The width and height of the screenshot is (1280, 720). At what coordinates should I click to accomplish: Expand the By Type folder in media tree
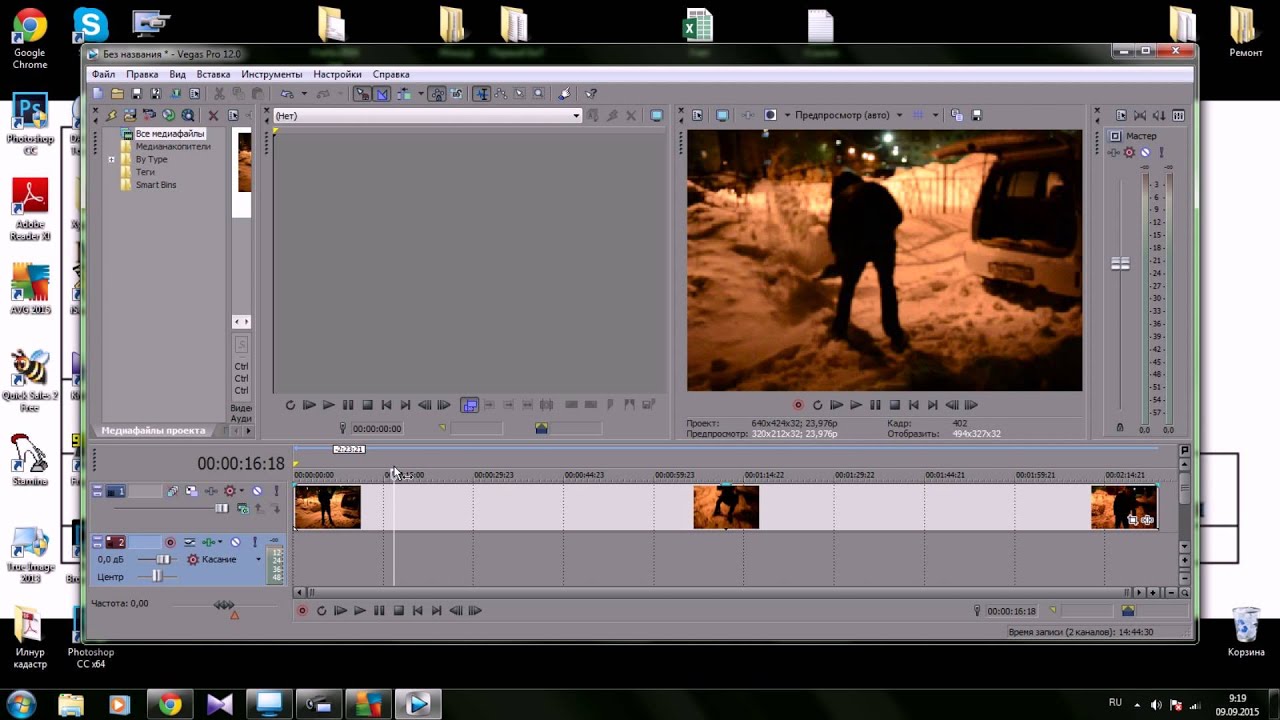click(111, 159)
